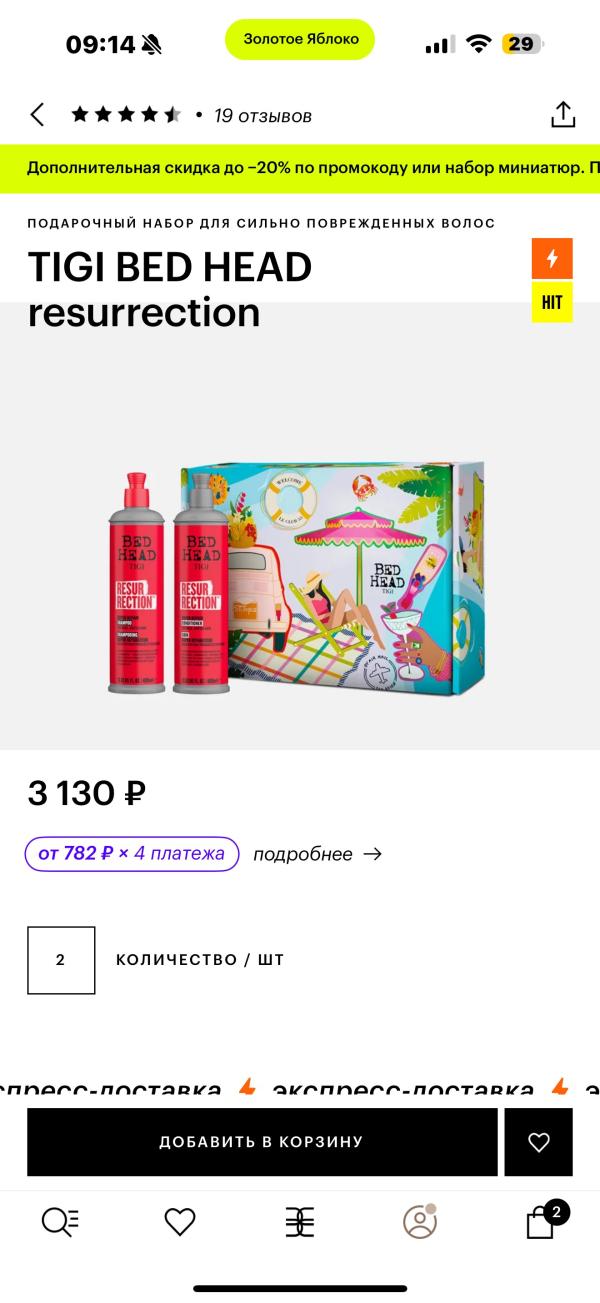Tap the orange lightning express badge
Image resolution: width=600 pixels, height=1303 pixels.
tap(552, 259)
